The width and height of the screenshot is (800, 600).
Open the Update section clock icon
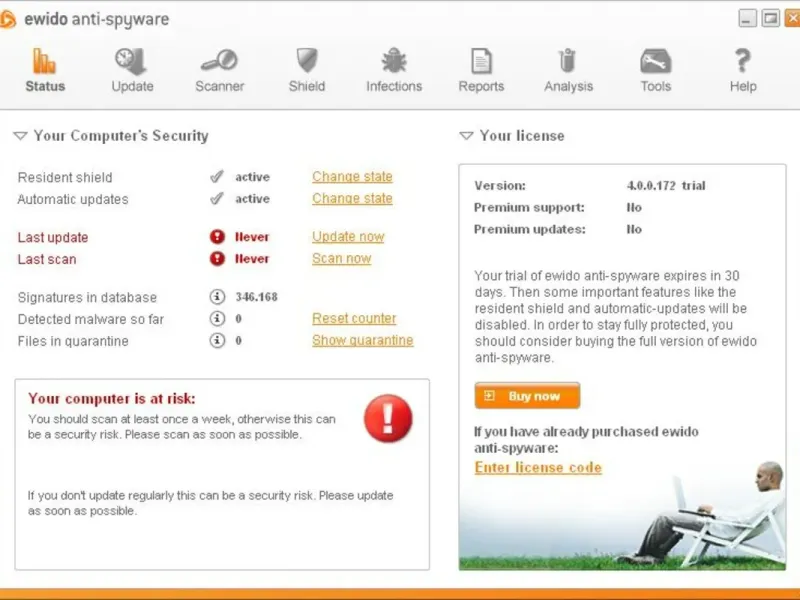131,61
